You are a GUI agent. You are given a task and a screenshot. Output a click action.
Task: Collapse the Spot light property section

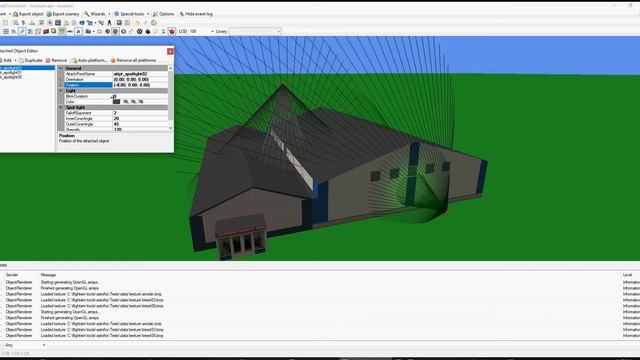61,107
